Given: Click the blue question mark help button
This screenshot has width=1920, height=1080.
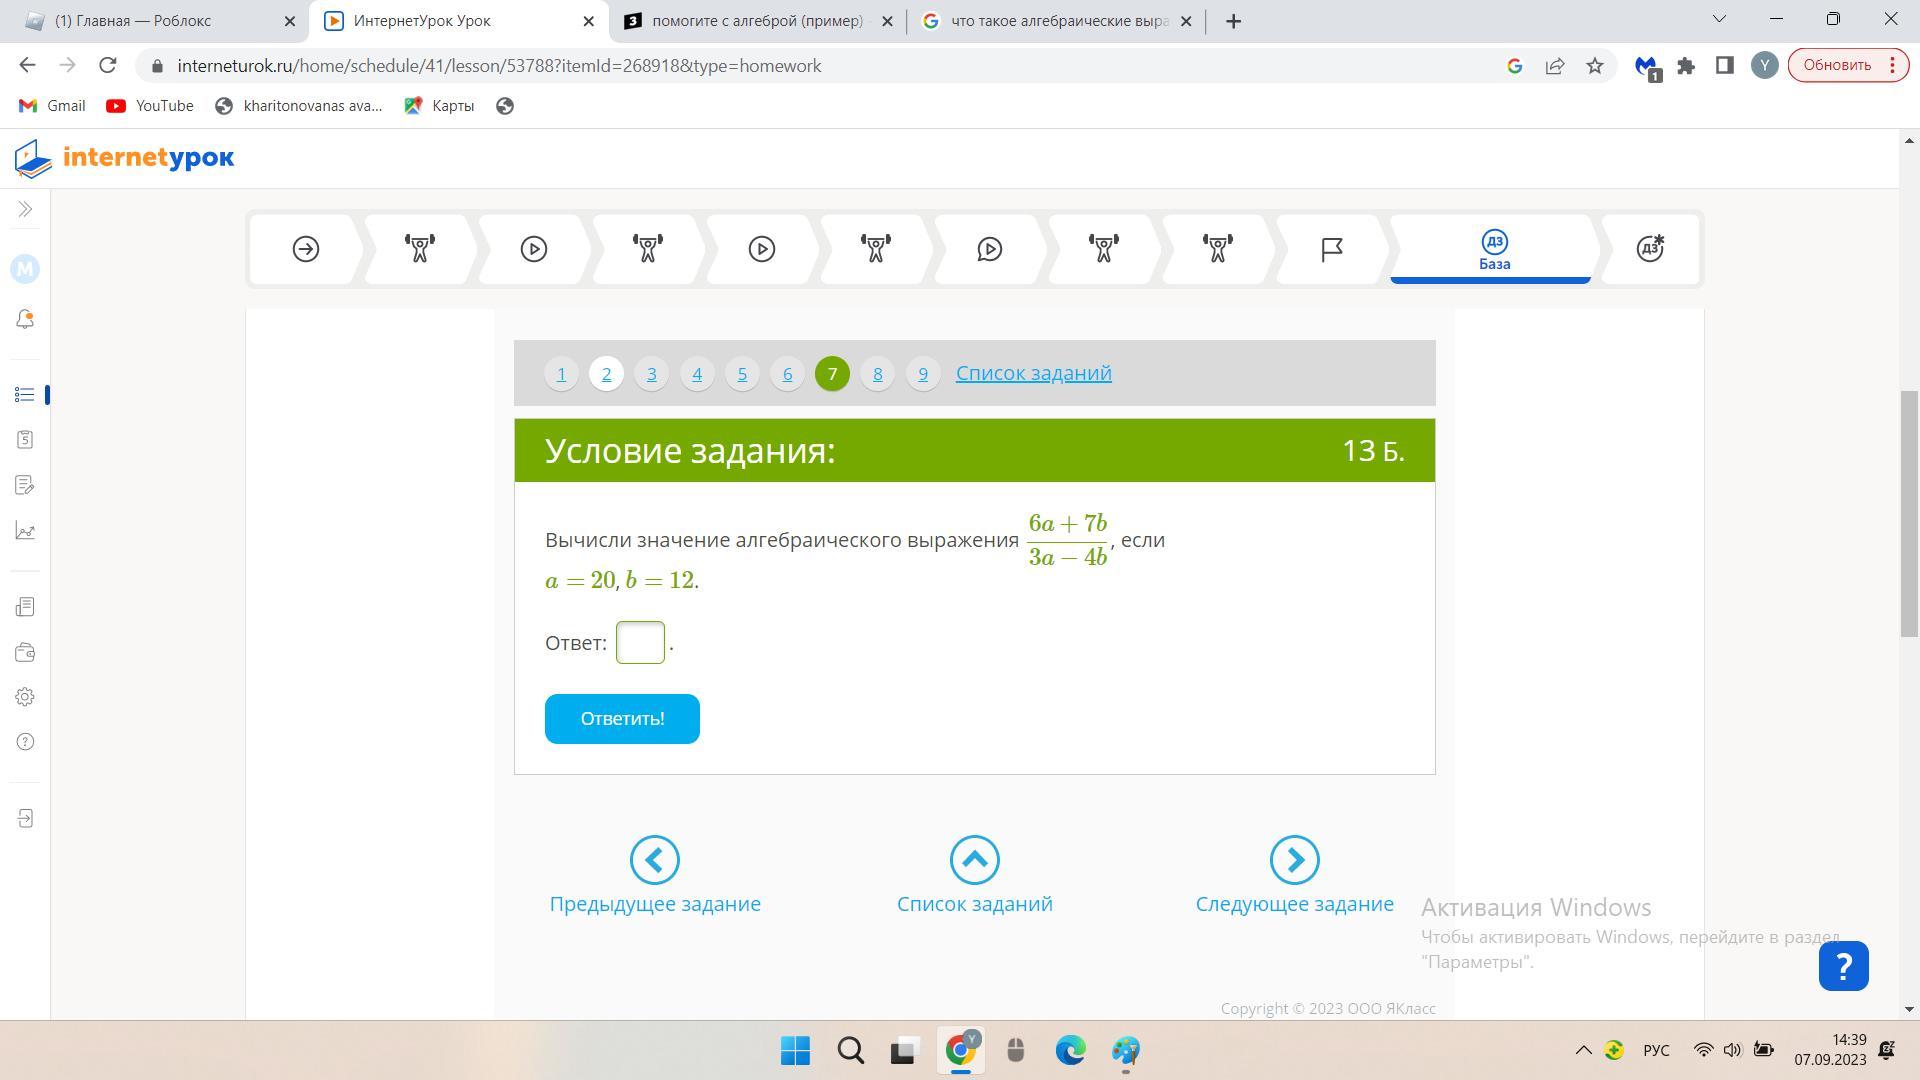Looking at the screenshot, I should click(1843, 966).
